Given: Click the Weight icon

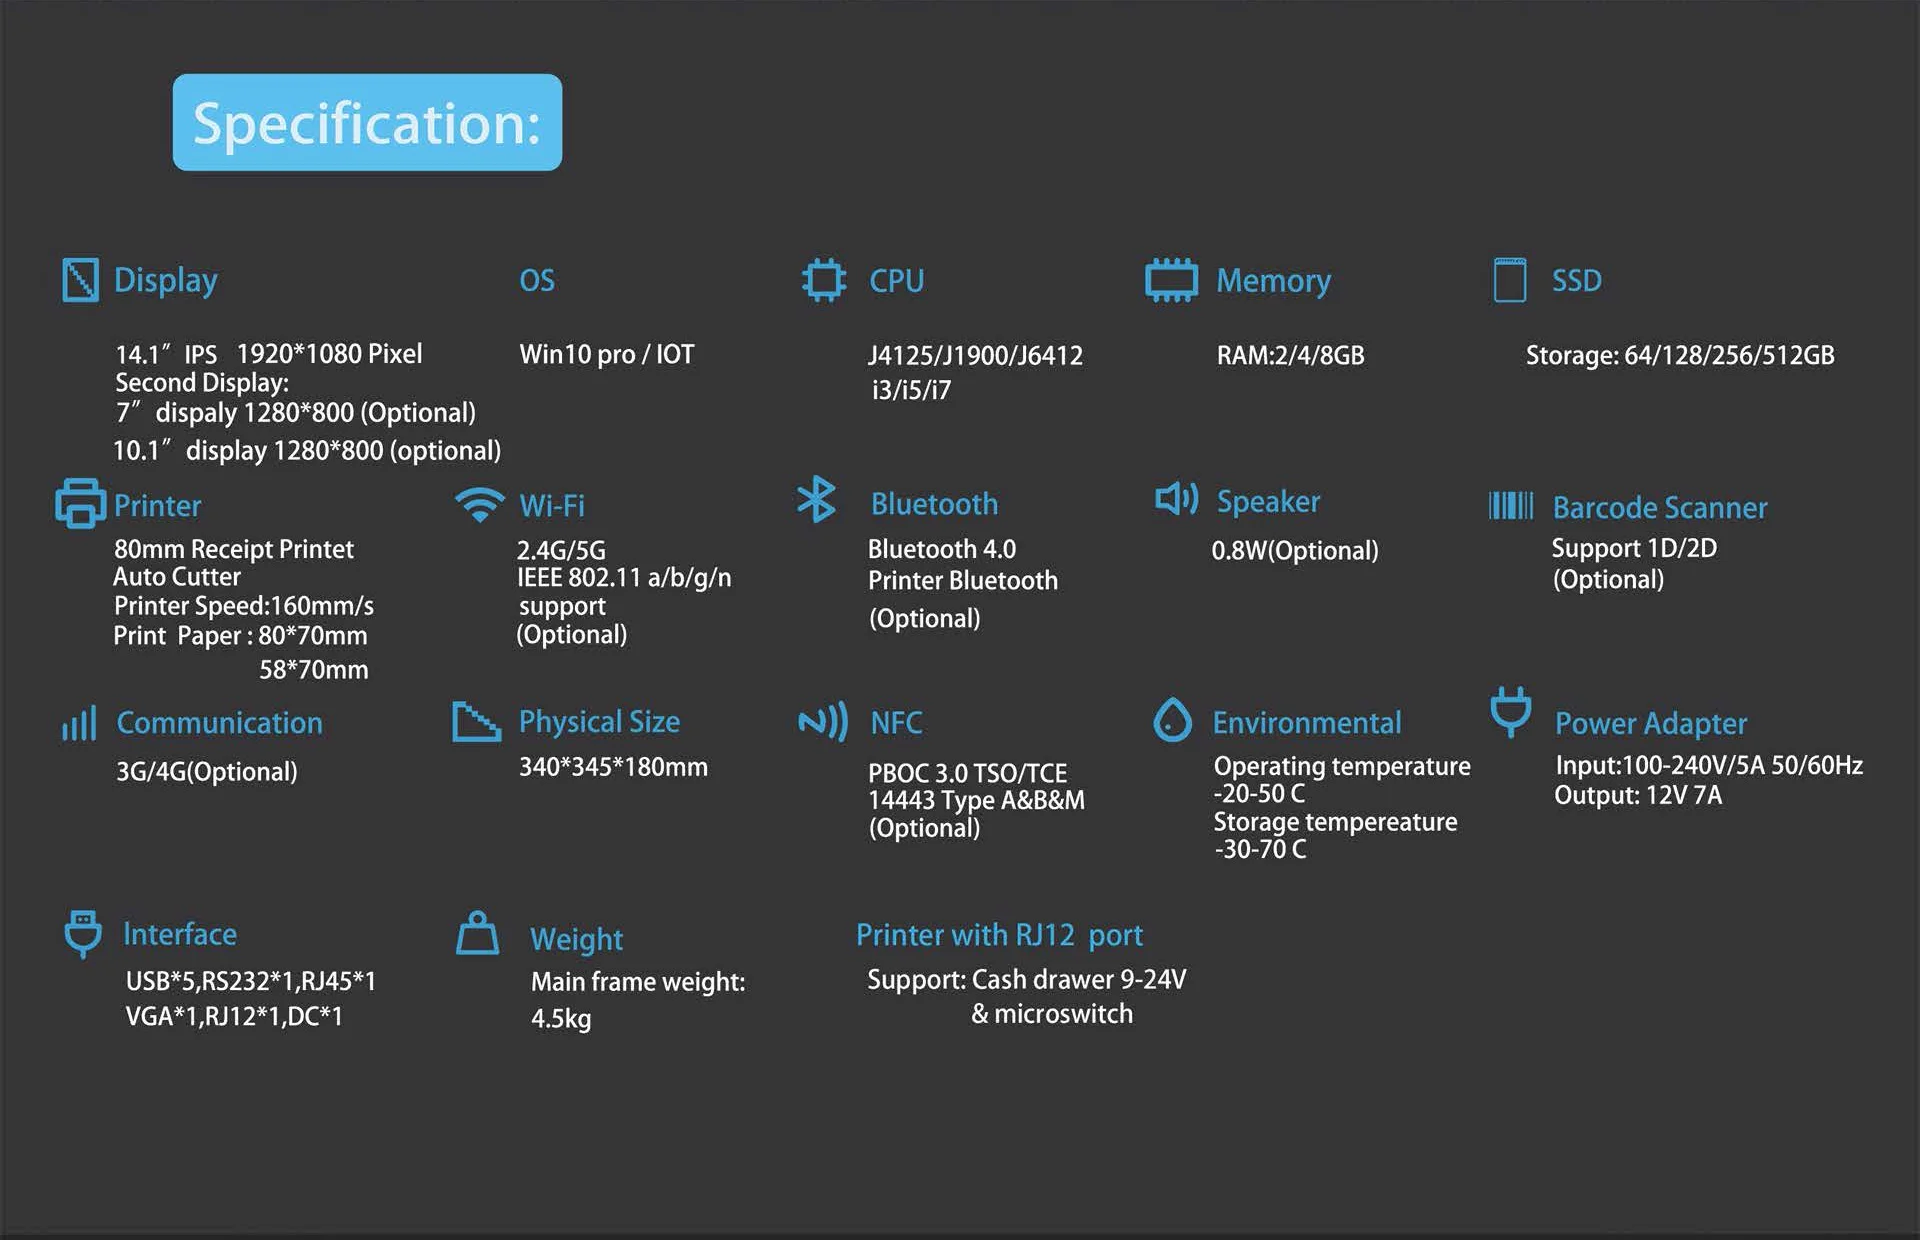Looking at the screenshot, I should 477,933.
